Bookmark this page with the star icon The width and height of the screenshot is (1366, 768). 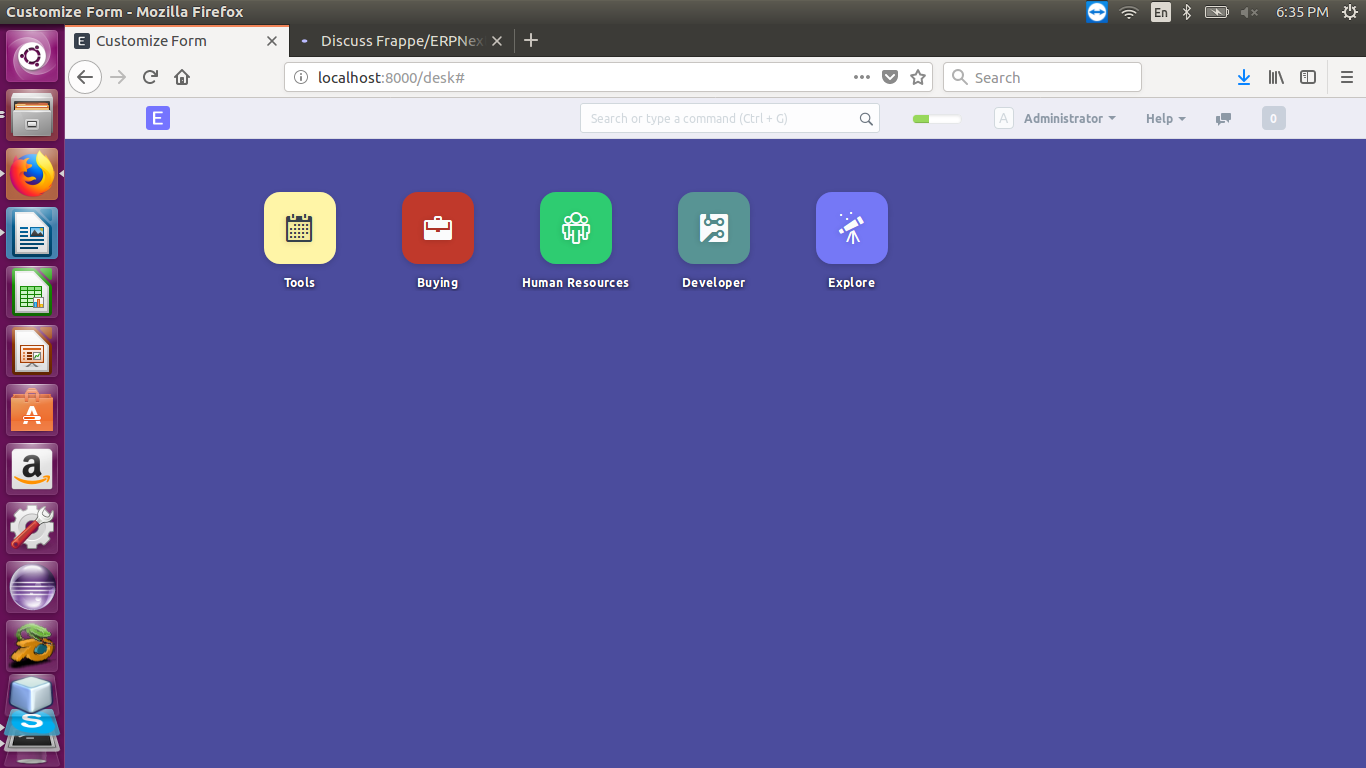(918, 77)
